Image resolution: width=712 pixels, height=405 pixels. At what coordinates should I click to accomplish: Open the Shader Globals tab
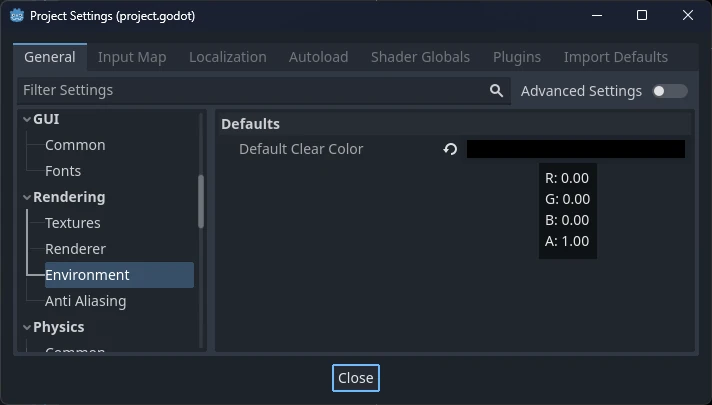click(x=420, y=57)
